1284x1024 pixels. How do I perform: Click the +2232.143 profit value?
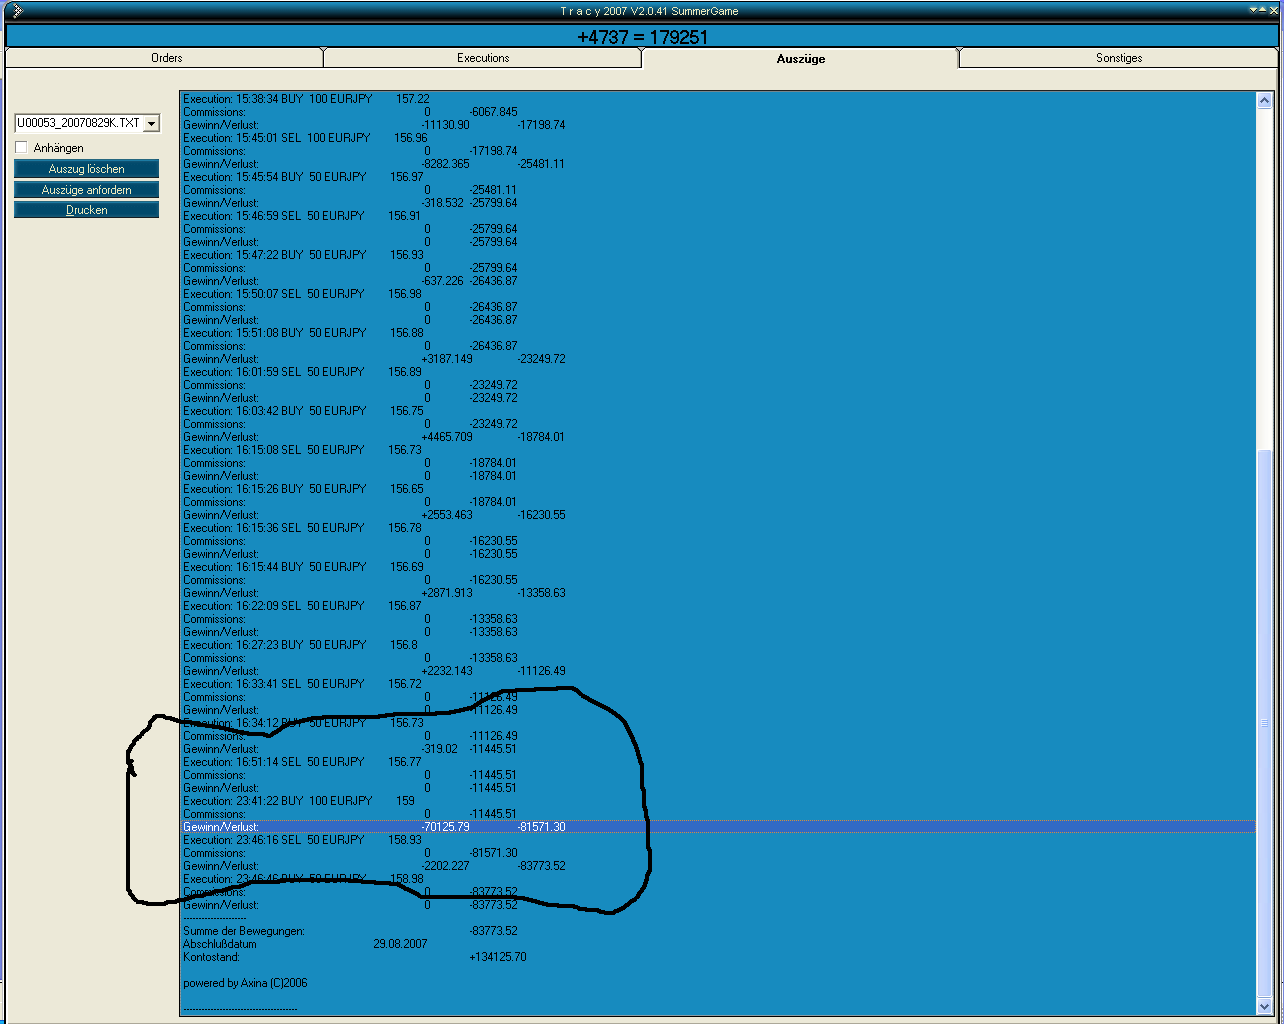[447, 671]
